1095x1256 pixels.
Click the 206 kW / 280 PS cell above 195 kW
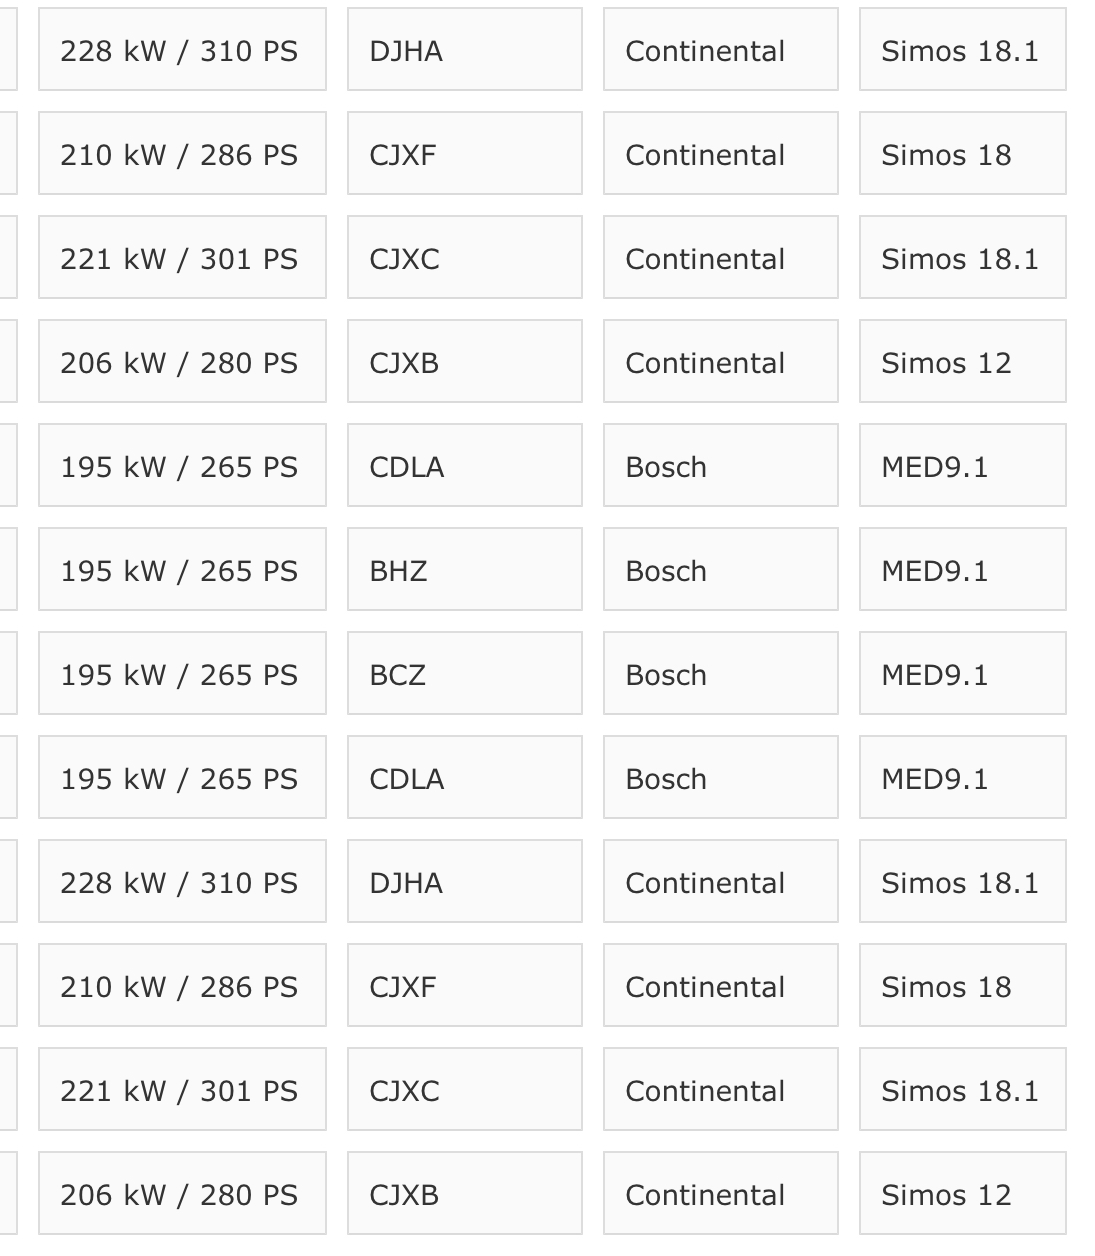182,361
